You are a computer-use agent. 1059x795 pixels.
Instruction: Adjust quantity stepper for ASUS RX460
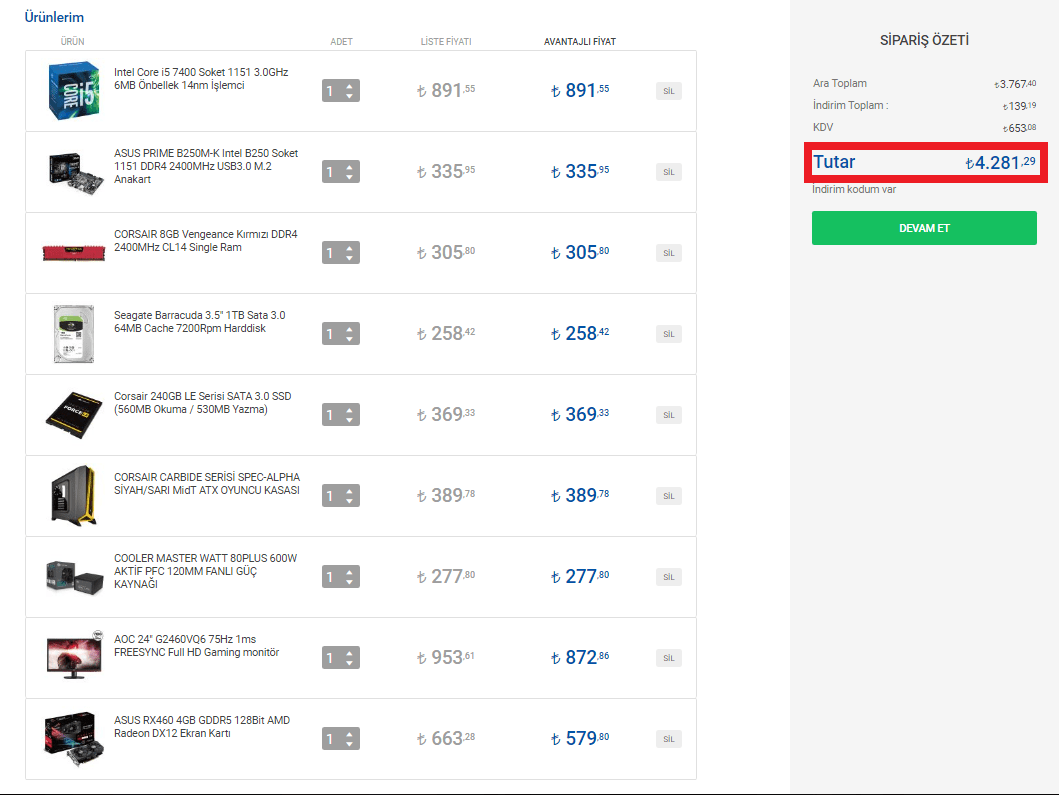coord(341,739)
